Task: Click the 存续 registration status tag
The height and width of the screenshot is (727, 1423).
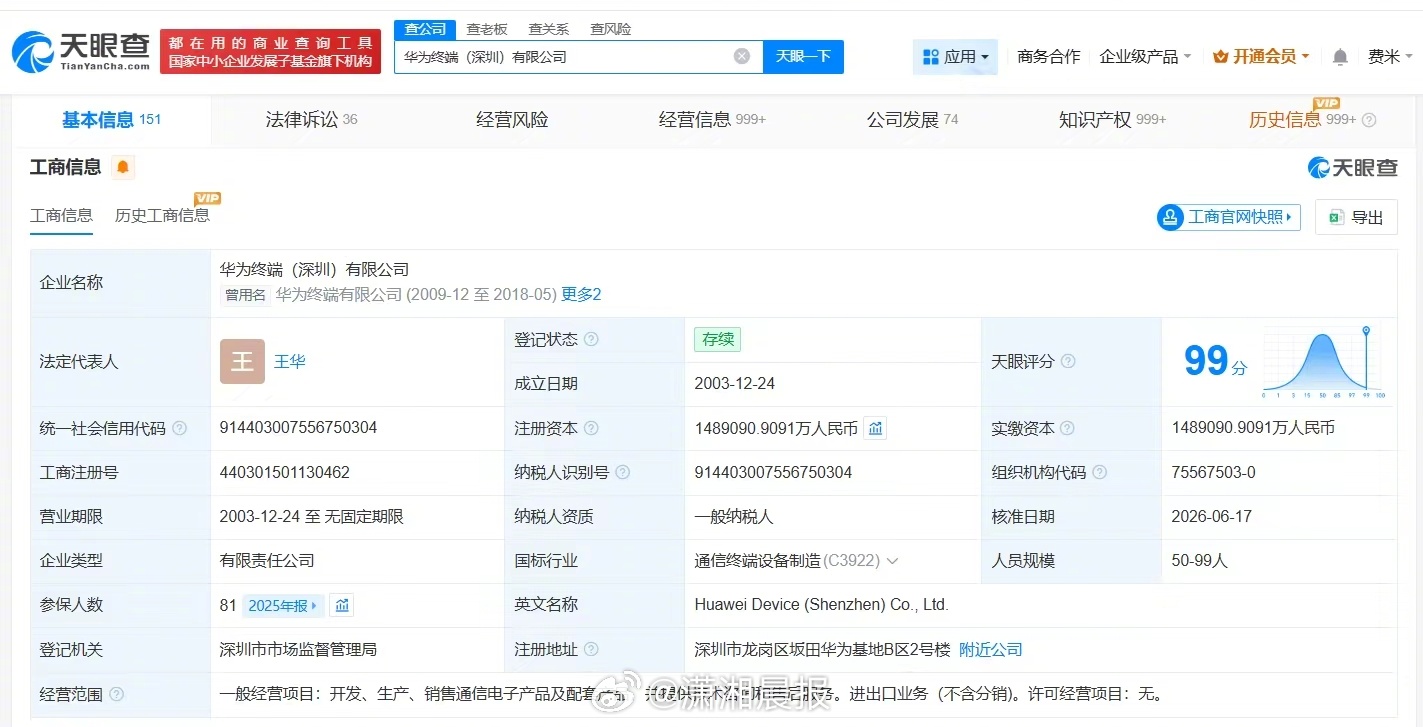Action: coord(718,339)
